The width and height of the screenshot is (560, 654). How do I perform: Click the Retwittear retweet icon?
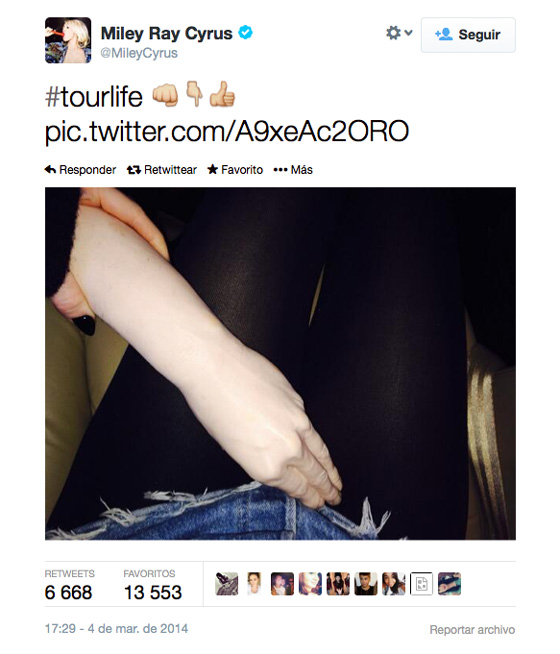pos(134,170)
